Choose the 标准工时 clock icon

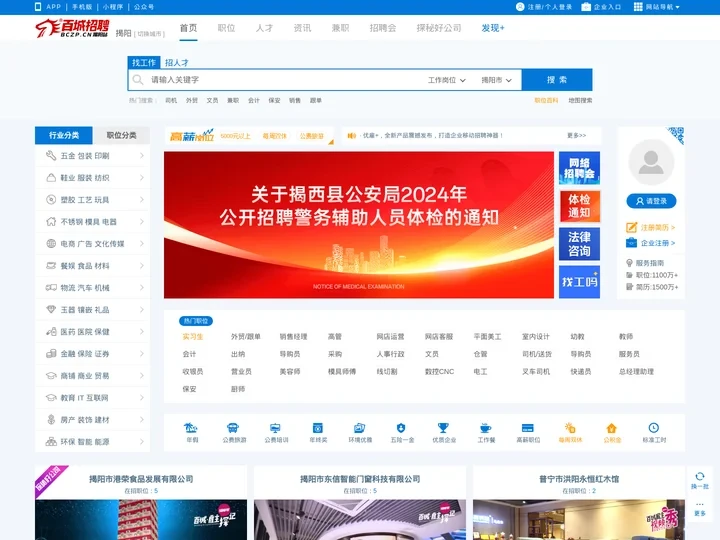(654, 428)
